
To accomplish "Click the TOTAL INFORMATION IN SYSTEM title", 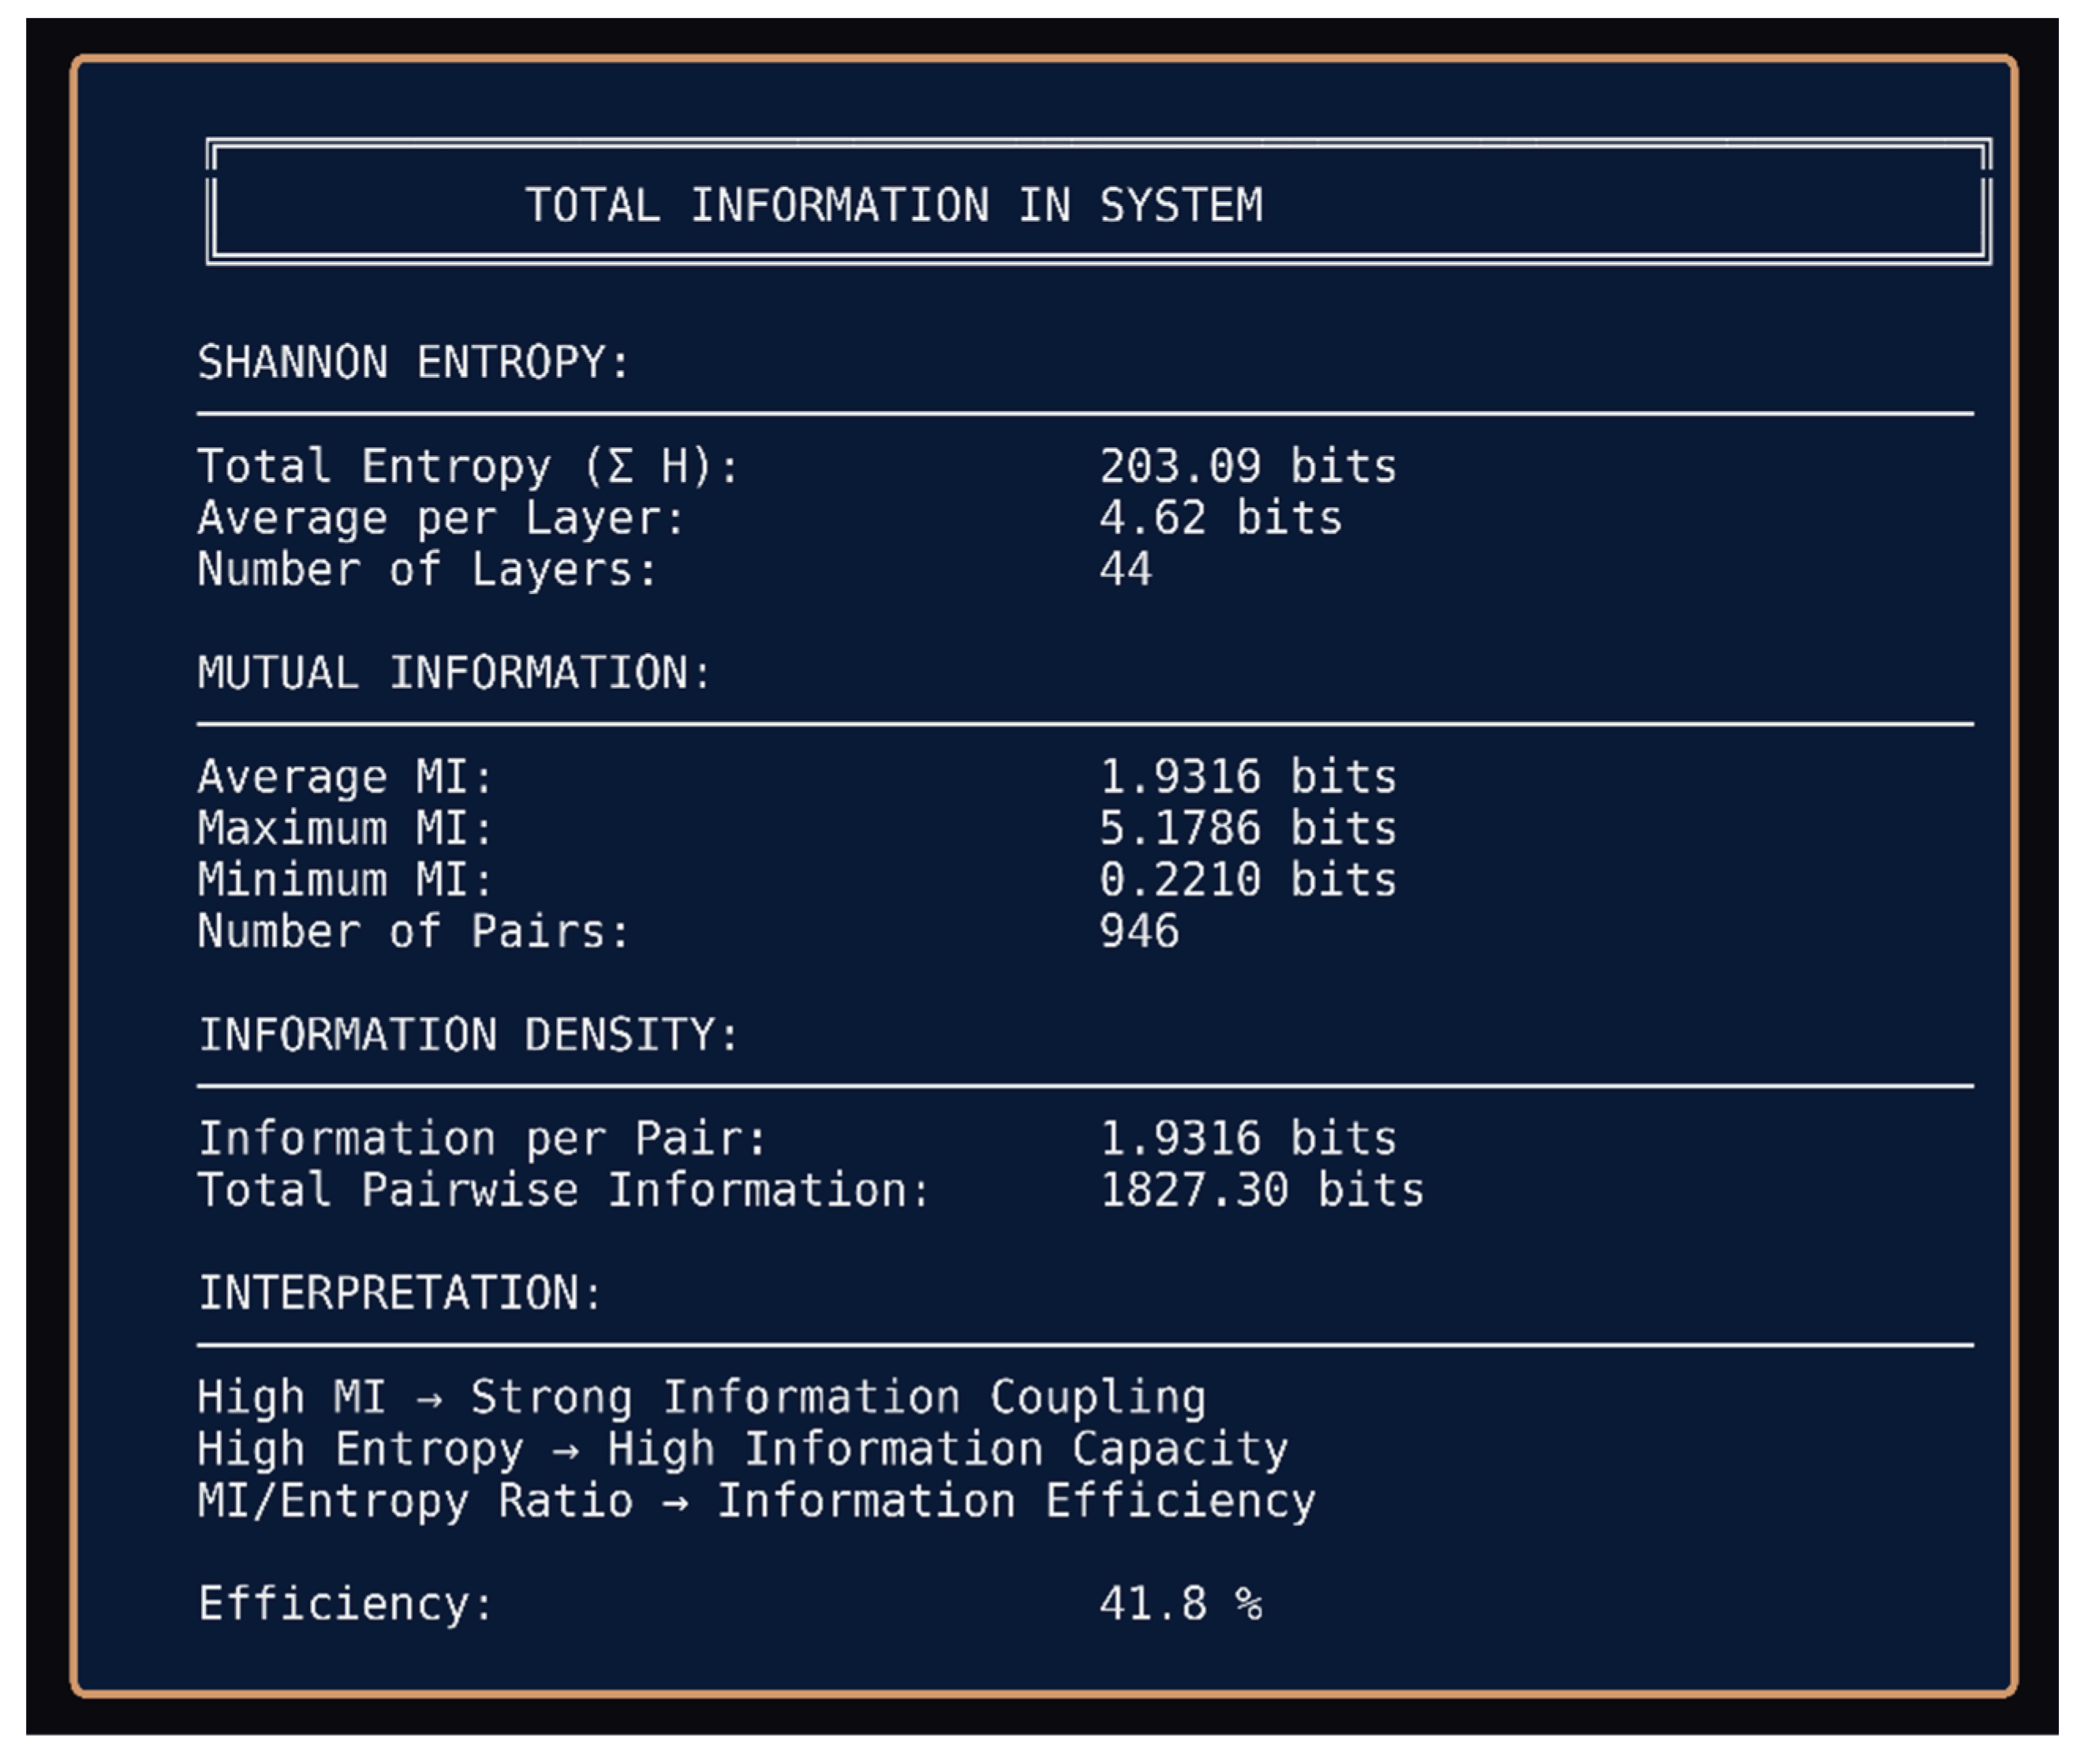I will click(x=893, y=205).
